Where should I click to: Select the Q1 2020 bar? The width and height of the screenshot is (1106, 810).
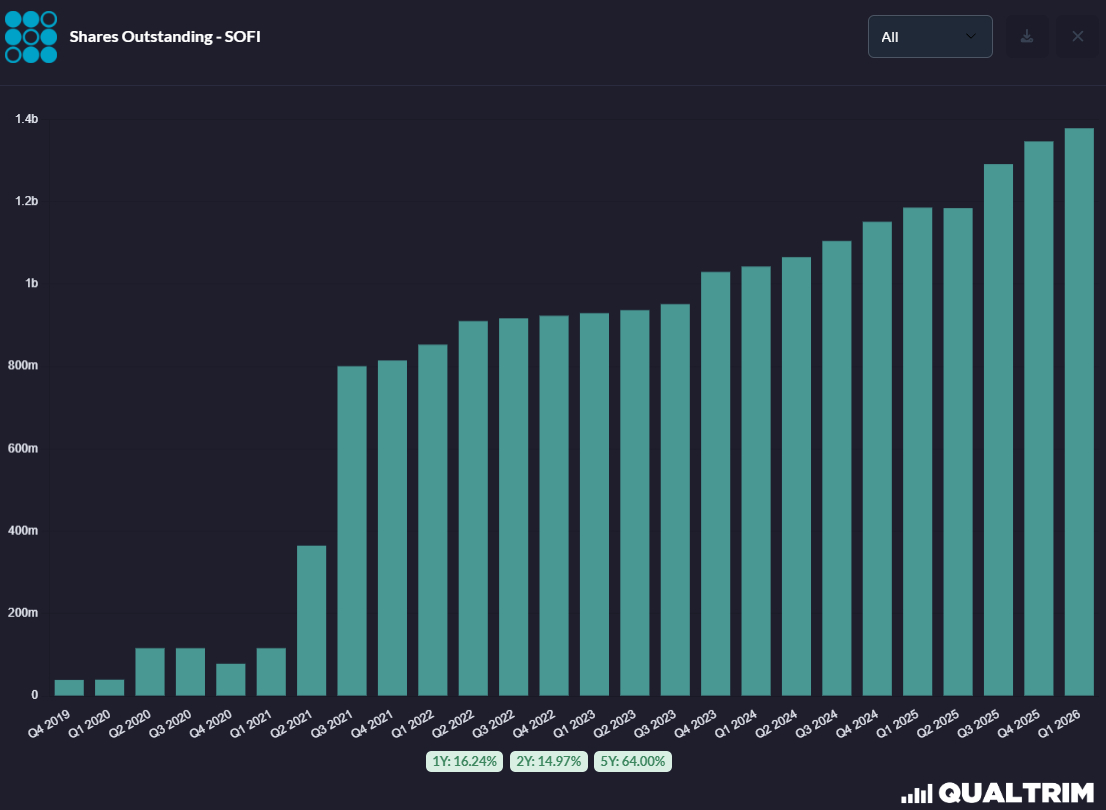pyautogui.click(x=109, y=688)
